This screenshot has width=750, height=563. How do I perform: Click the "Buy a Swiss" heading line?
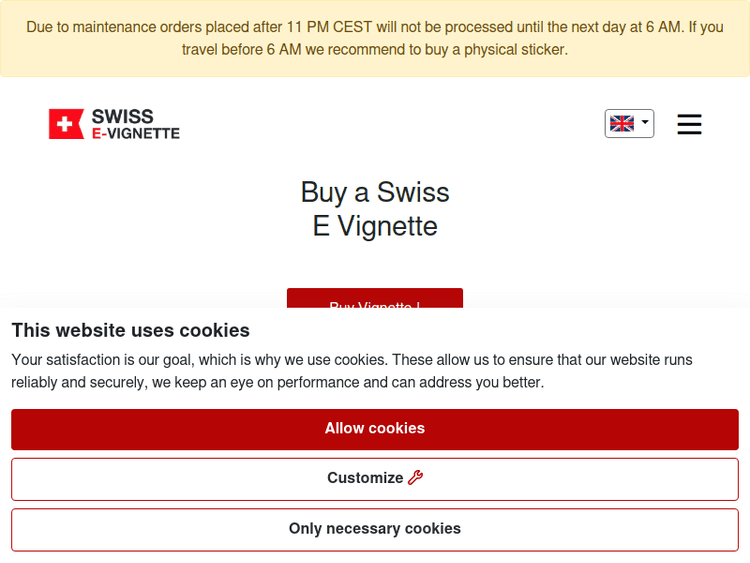tap(375, 192)
